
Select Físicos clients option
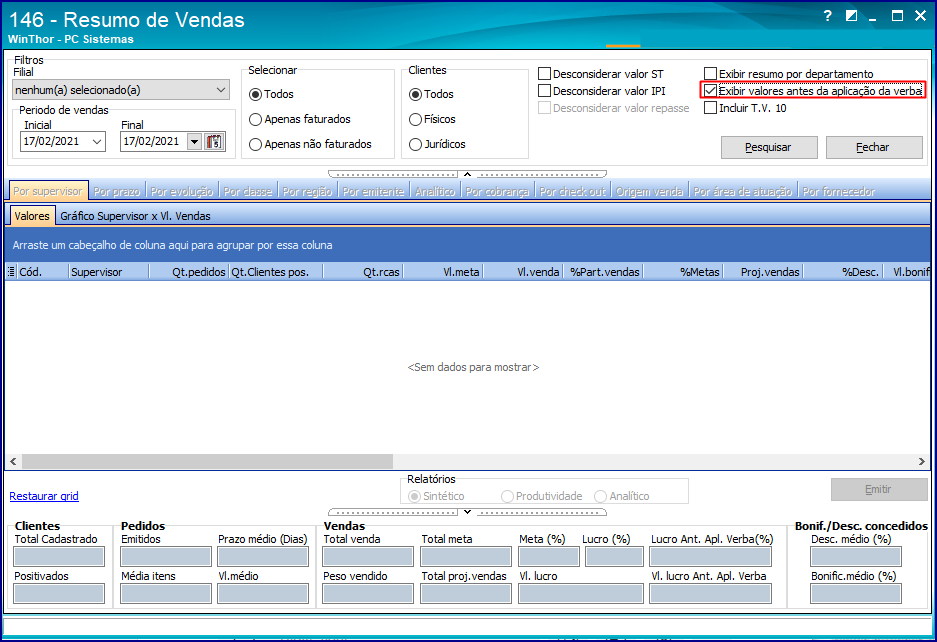(432, 120)
